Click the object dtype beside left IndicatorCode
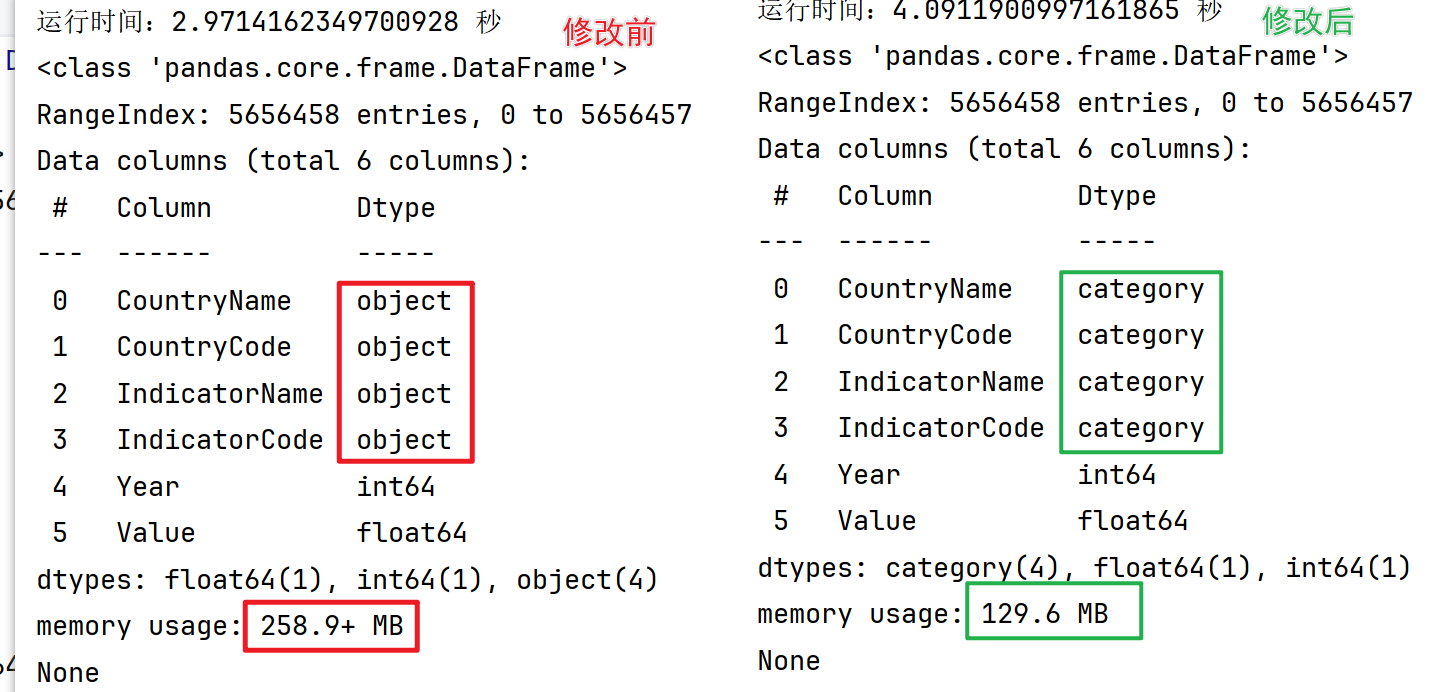Image resolution: width=1443 pixels, height=692 pixels. click(404, 440)
